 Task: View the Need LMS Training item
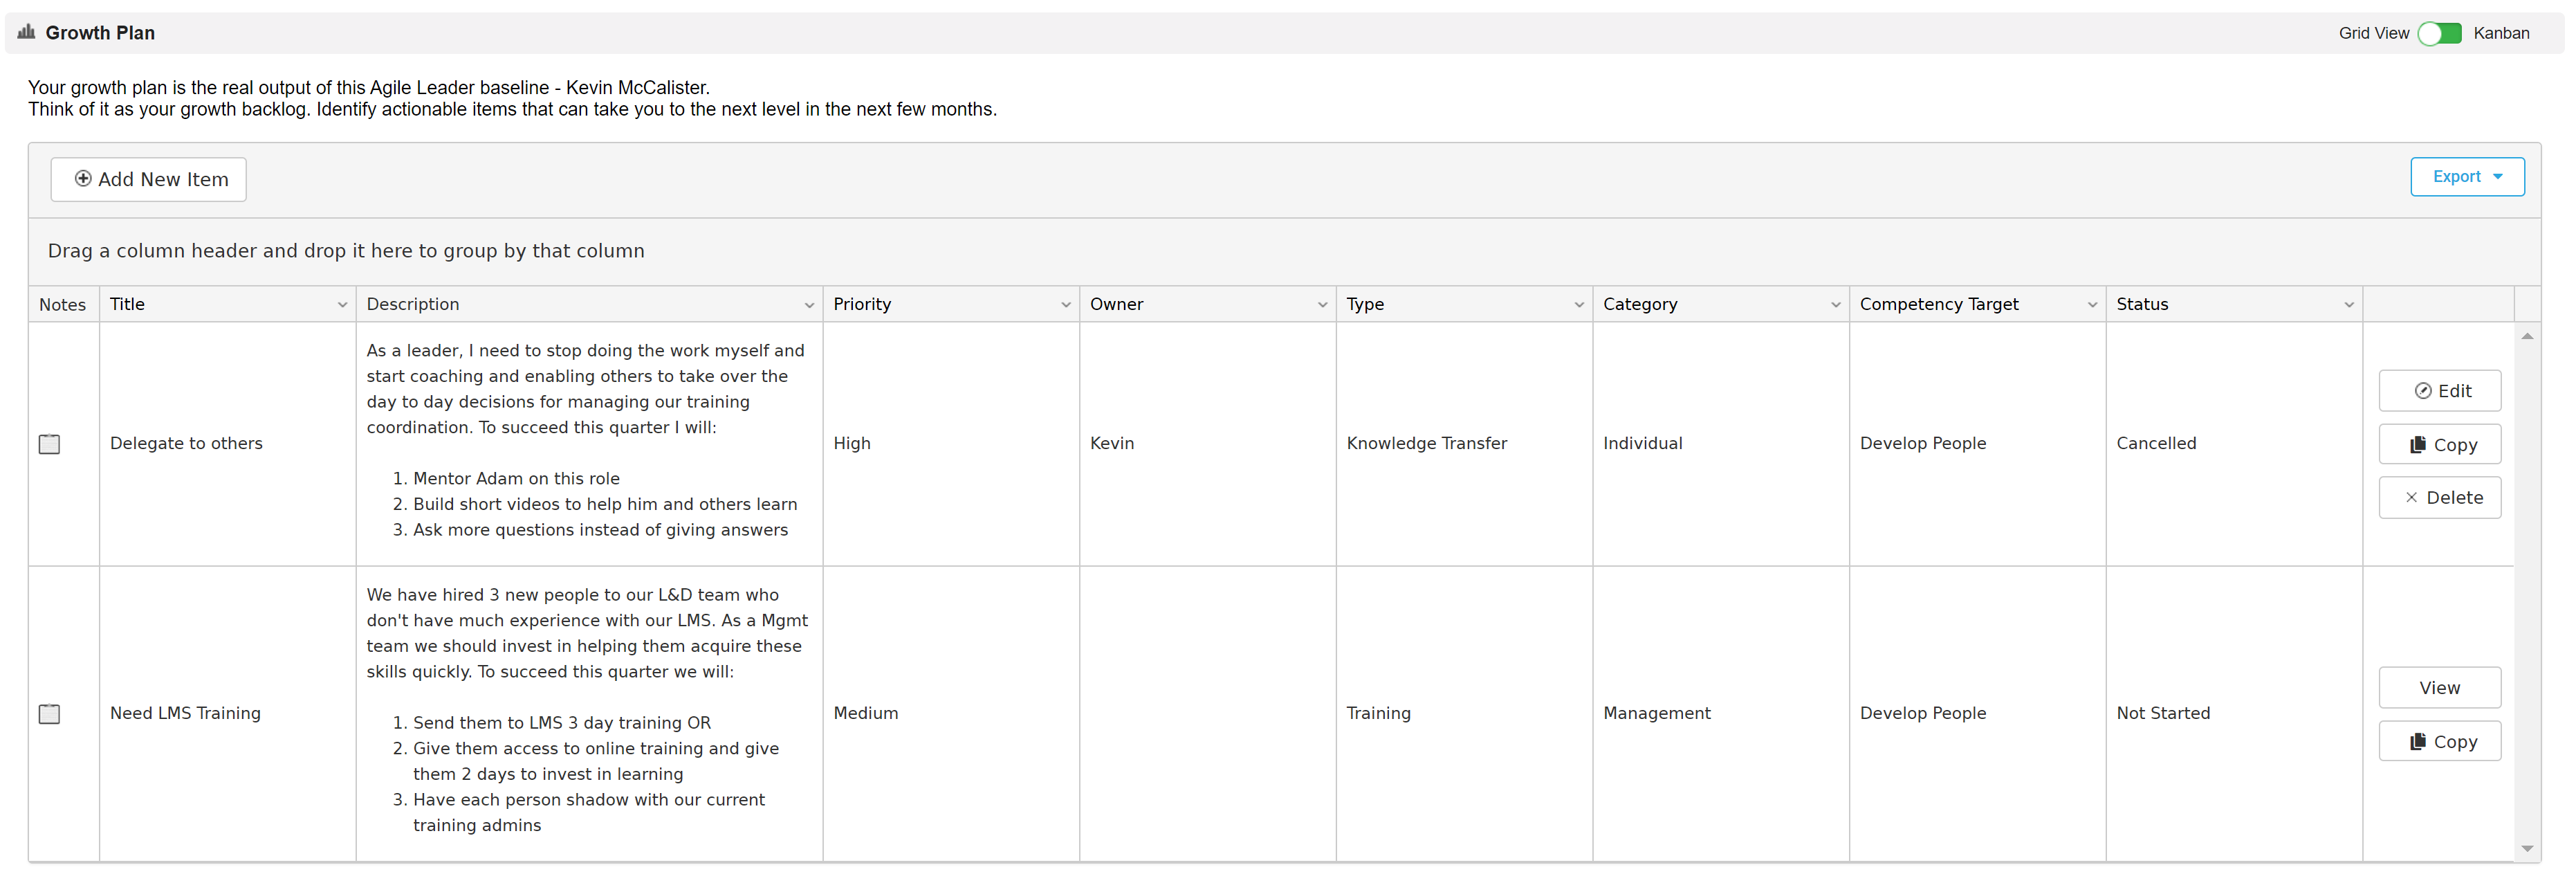tap(2440, 687)
